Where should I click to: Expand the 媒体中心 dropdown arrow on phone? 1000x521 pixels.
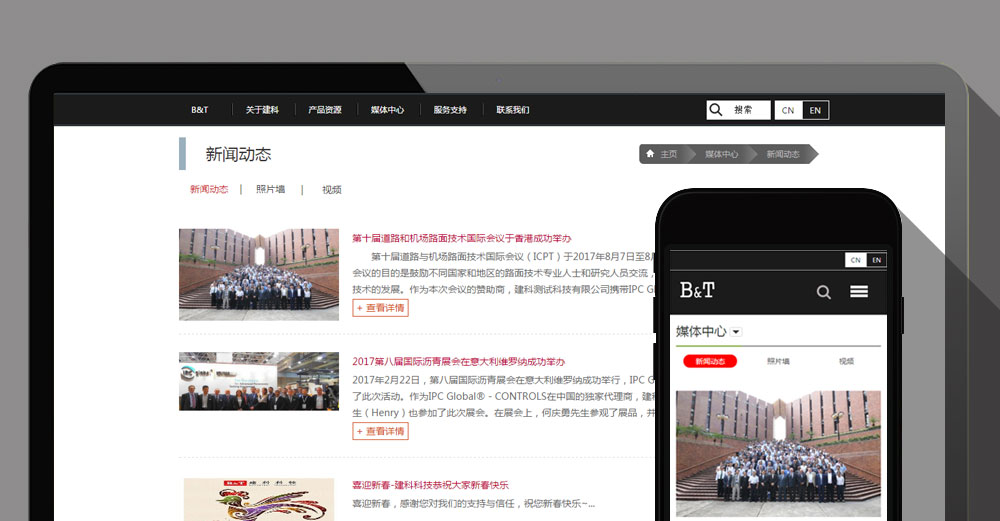click(736, 332)
